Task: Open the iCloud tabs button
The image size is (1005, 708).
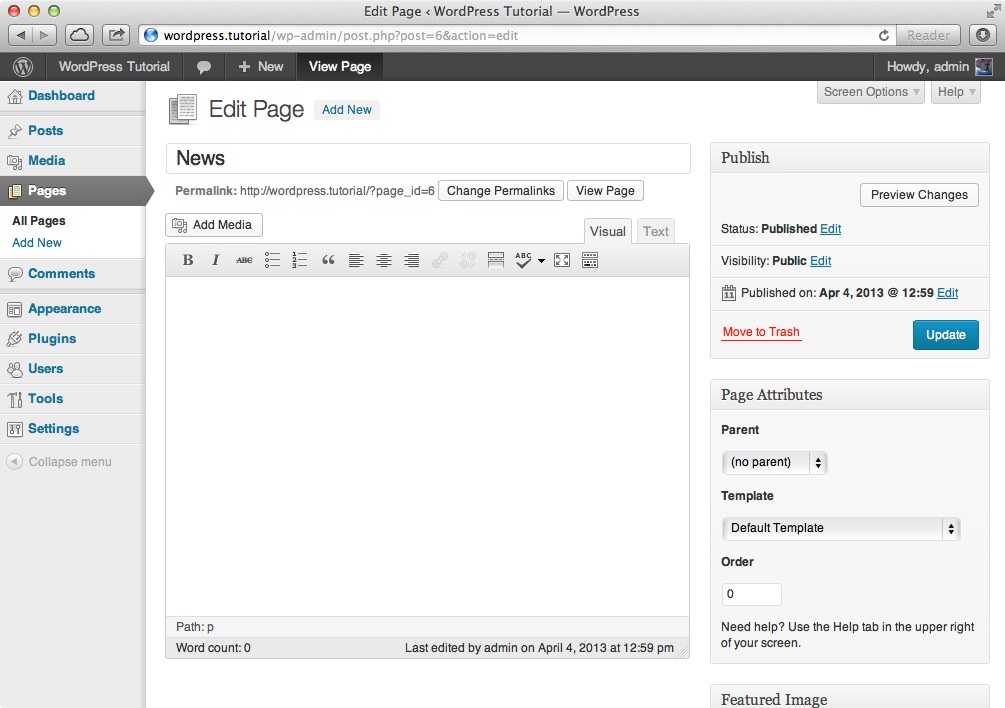Action: click(79, 35)
